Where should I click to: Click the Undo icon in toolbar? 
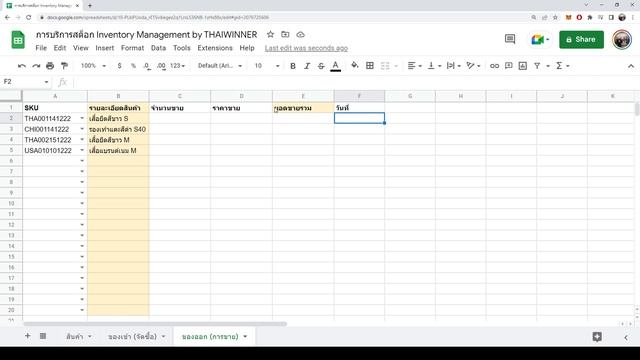pyautogui.click(x=22, y=66)
